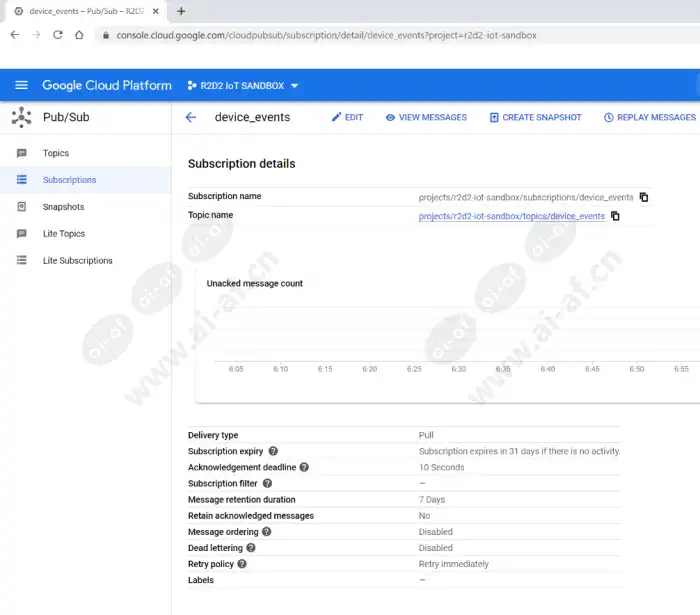
Task: Click the '7 Days' retention value
Action: tap(432, 499)
